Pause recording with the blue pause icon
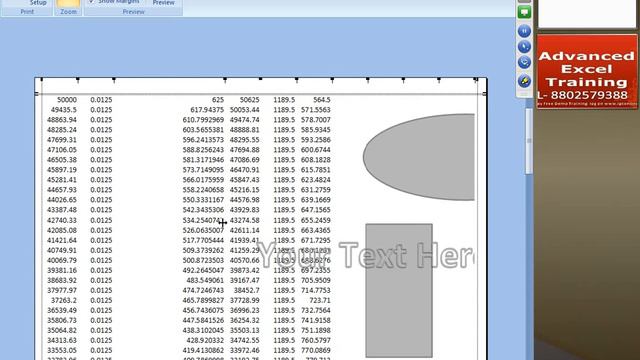The height and width of the screenshot is (360, 640). pyautogui.click(x=524, y=31)
